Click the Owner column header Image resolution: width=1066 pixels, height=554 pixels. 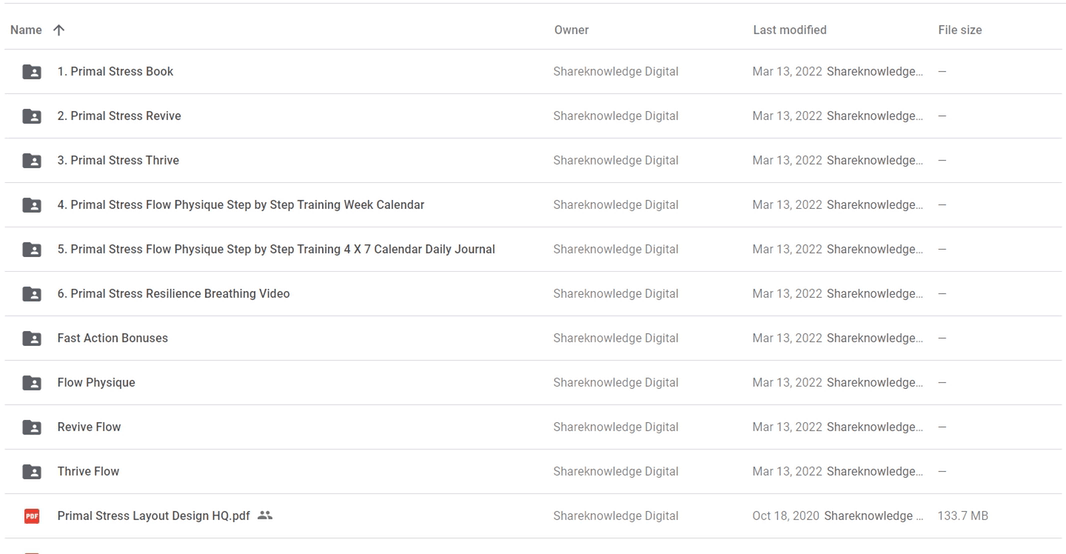[571, 30]
